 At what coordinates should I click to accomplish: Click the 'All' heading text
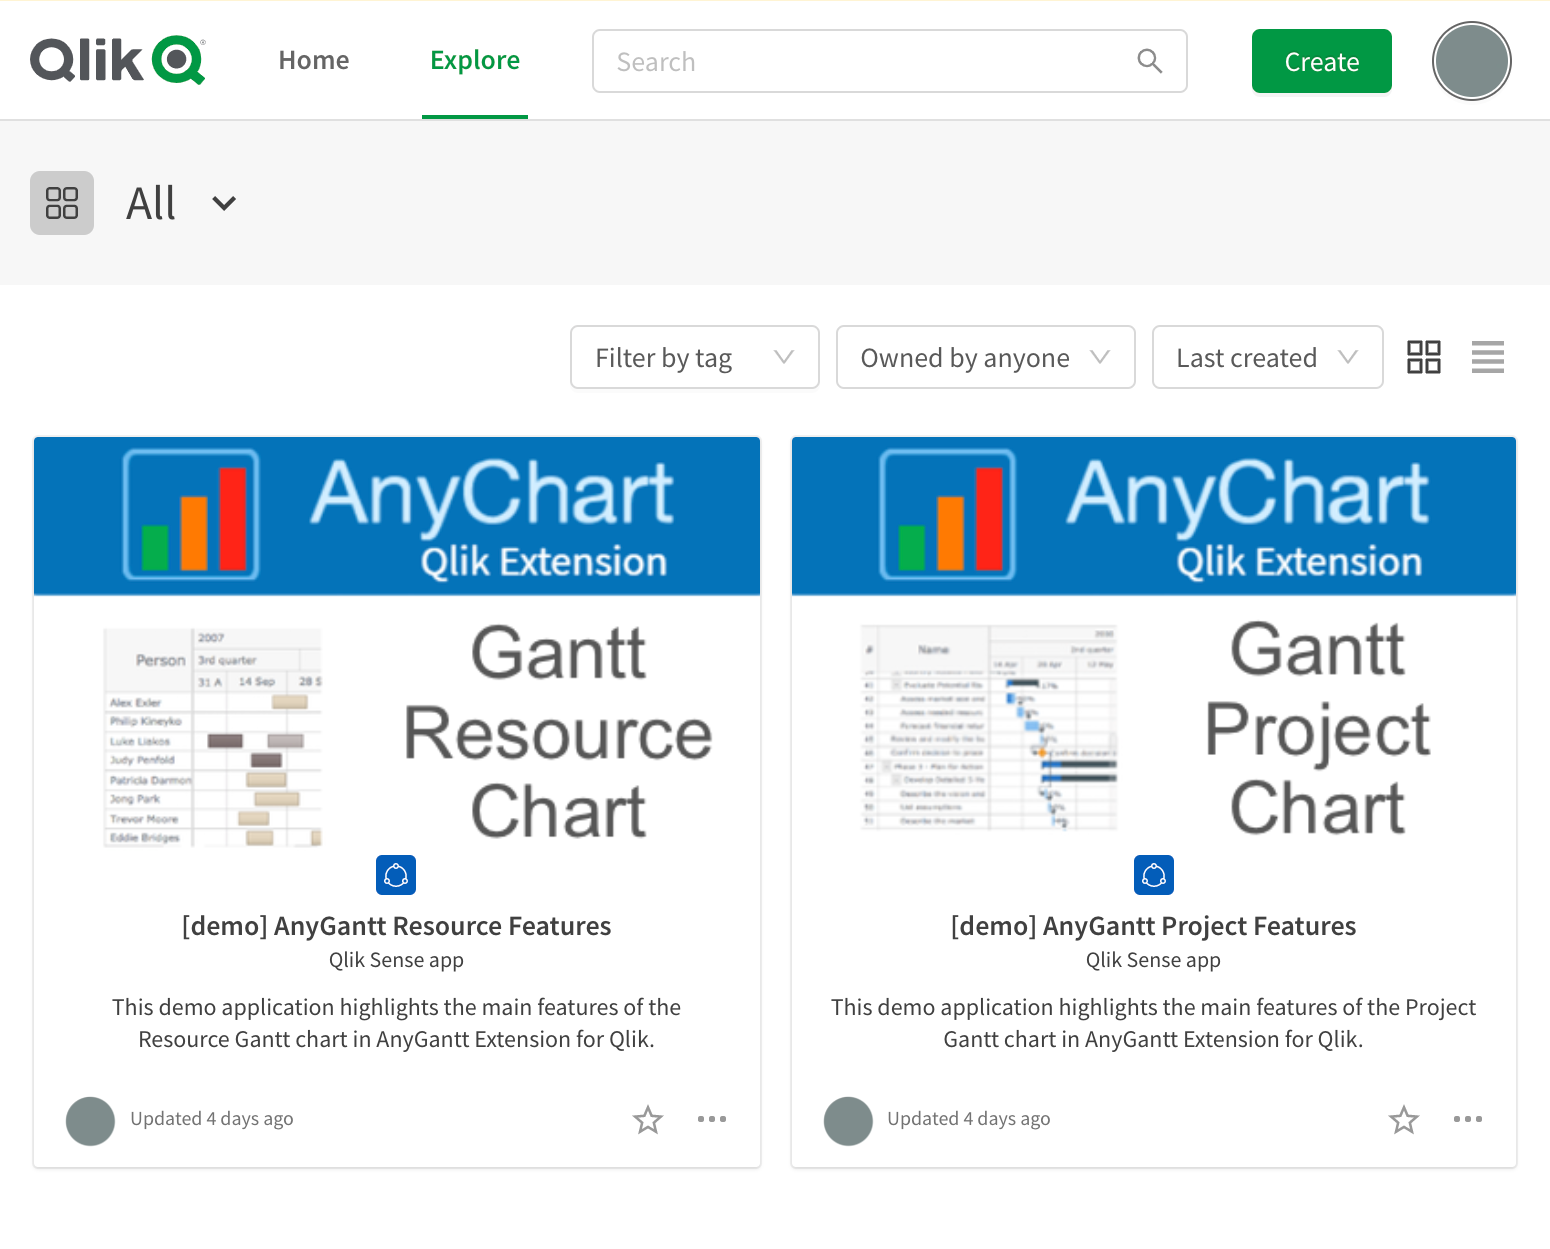click(151, 204)
